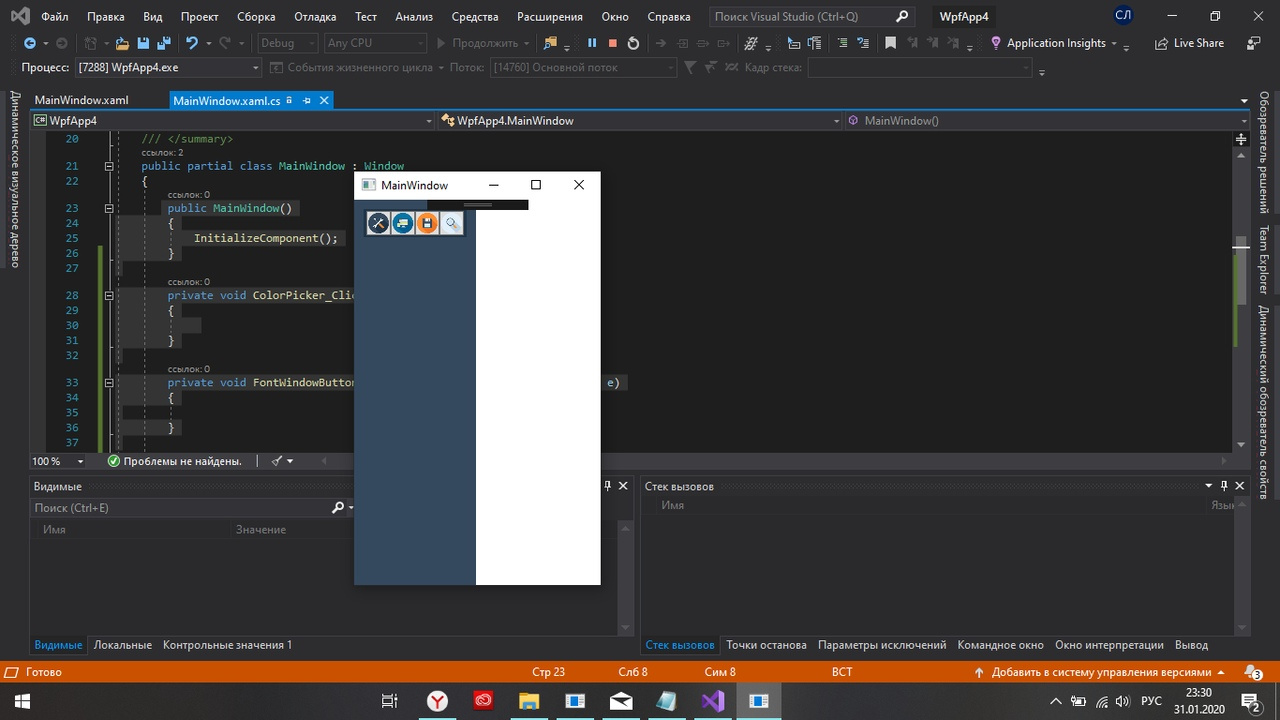Pause debugging execution
Viewport: 1280px width, 720px height.
(591, 43)
